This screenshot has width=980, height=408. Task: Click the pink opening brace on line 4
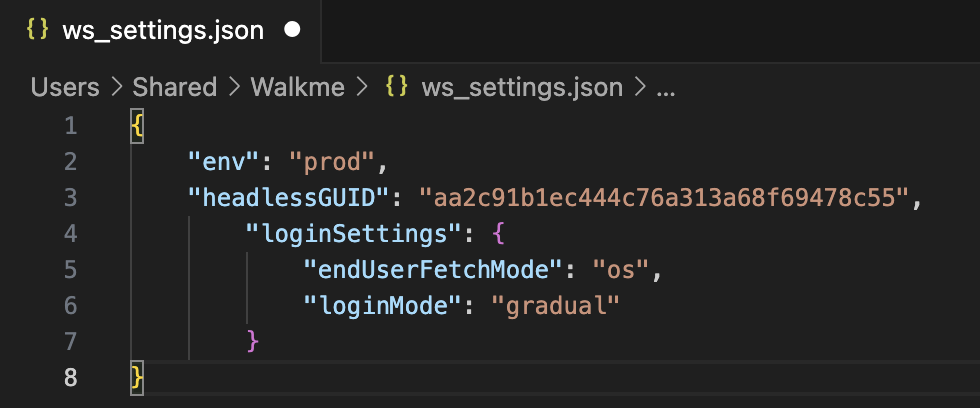(x=498, y=234)
